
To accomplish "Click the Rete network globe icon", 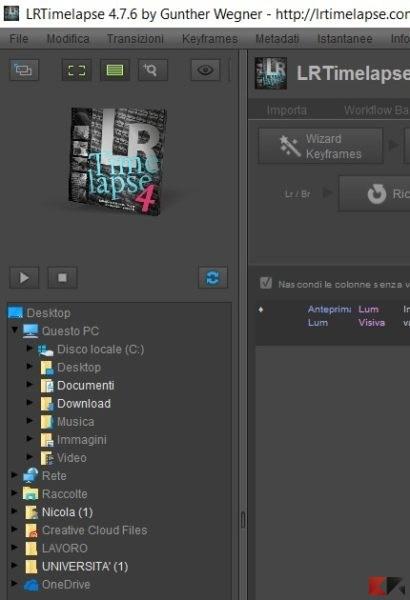I will pyautogui.click(x=30, y=475).
